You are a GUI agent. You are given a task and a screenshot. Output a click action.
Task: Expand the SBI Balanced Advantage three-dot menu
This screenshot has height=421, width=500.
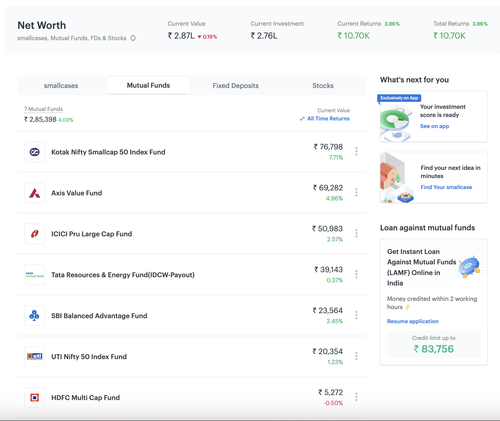point(356,315)
